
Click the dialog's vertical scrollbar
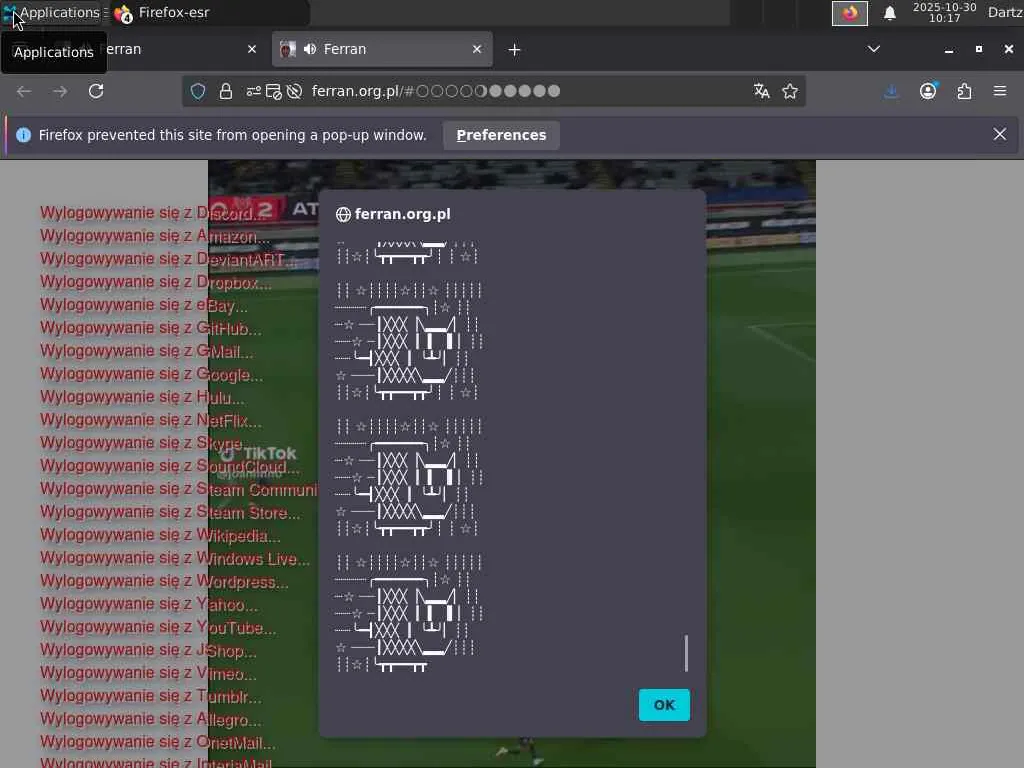[x=686, y=652]
